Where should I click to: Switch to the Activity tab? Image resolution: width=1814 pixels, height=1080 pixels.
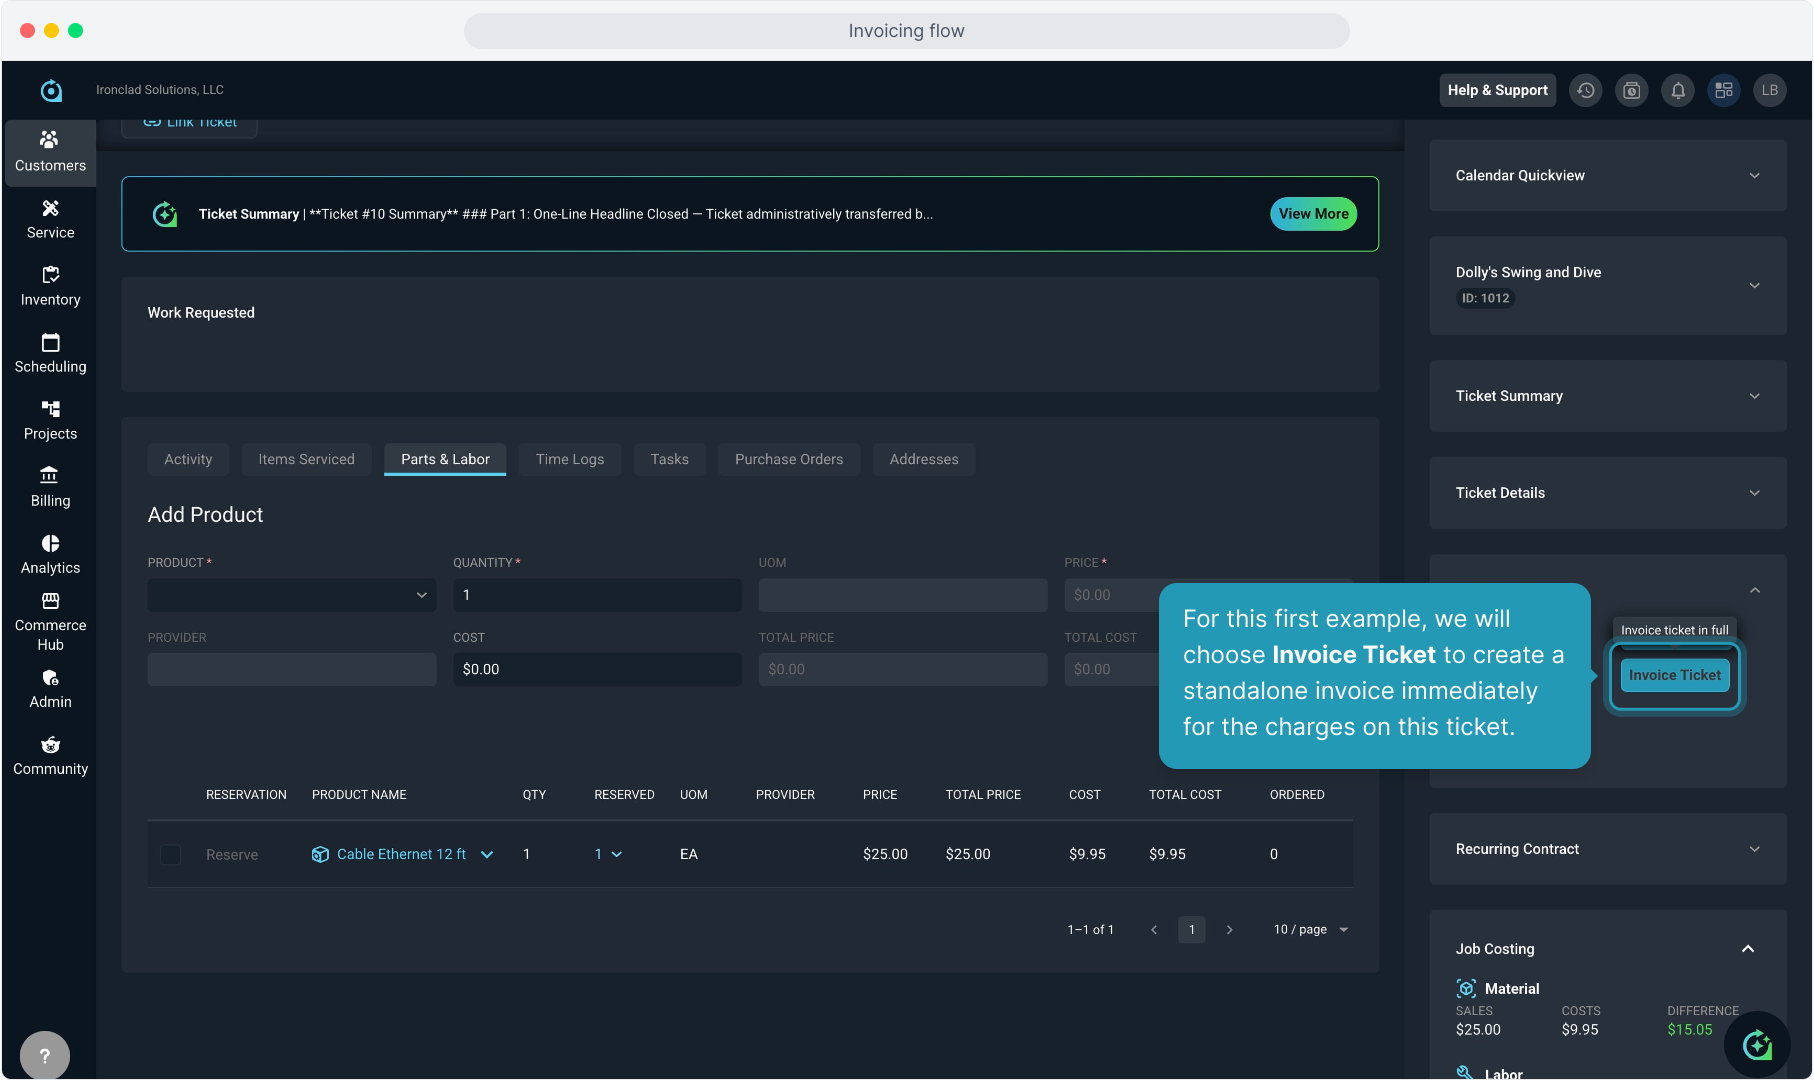pos(188,459)
